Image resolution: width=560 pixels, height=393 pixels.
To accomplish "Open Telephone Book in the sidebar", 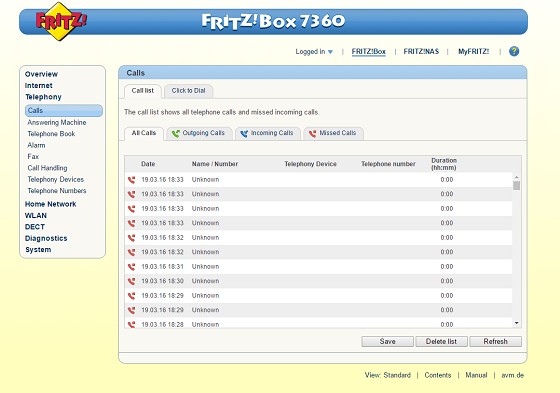I will (51, 134).
